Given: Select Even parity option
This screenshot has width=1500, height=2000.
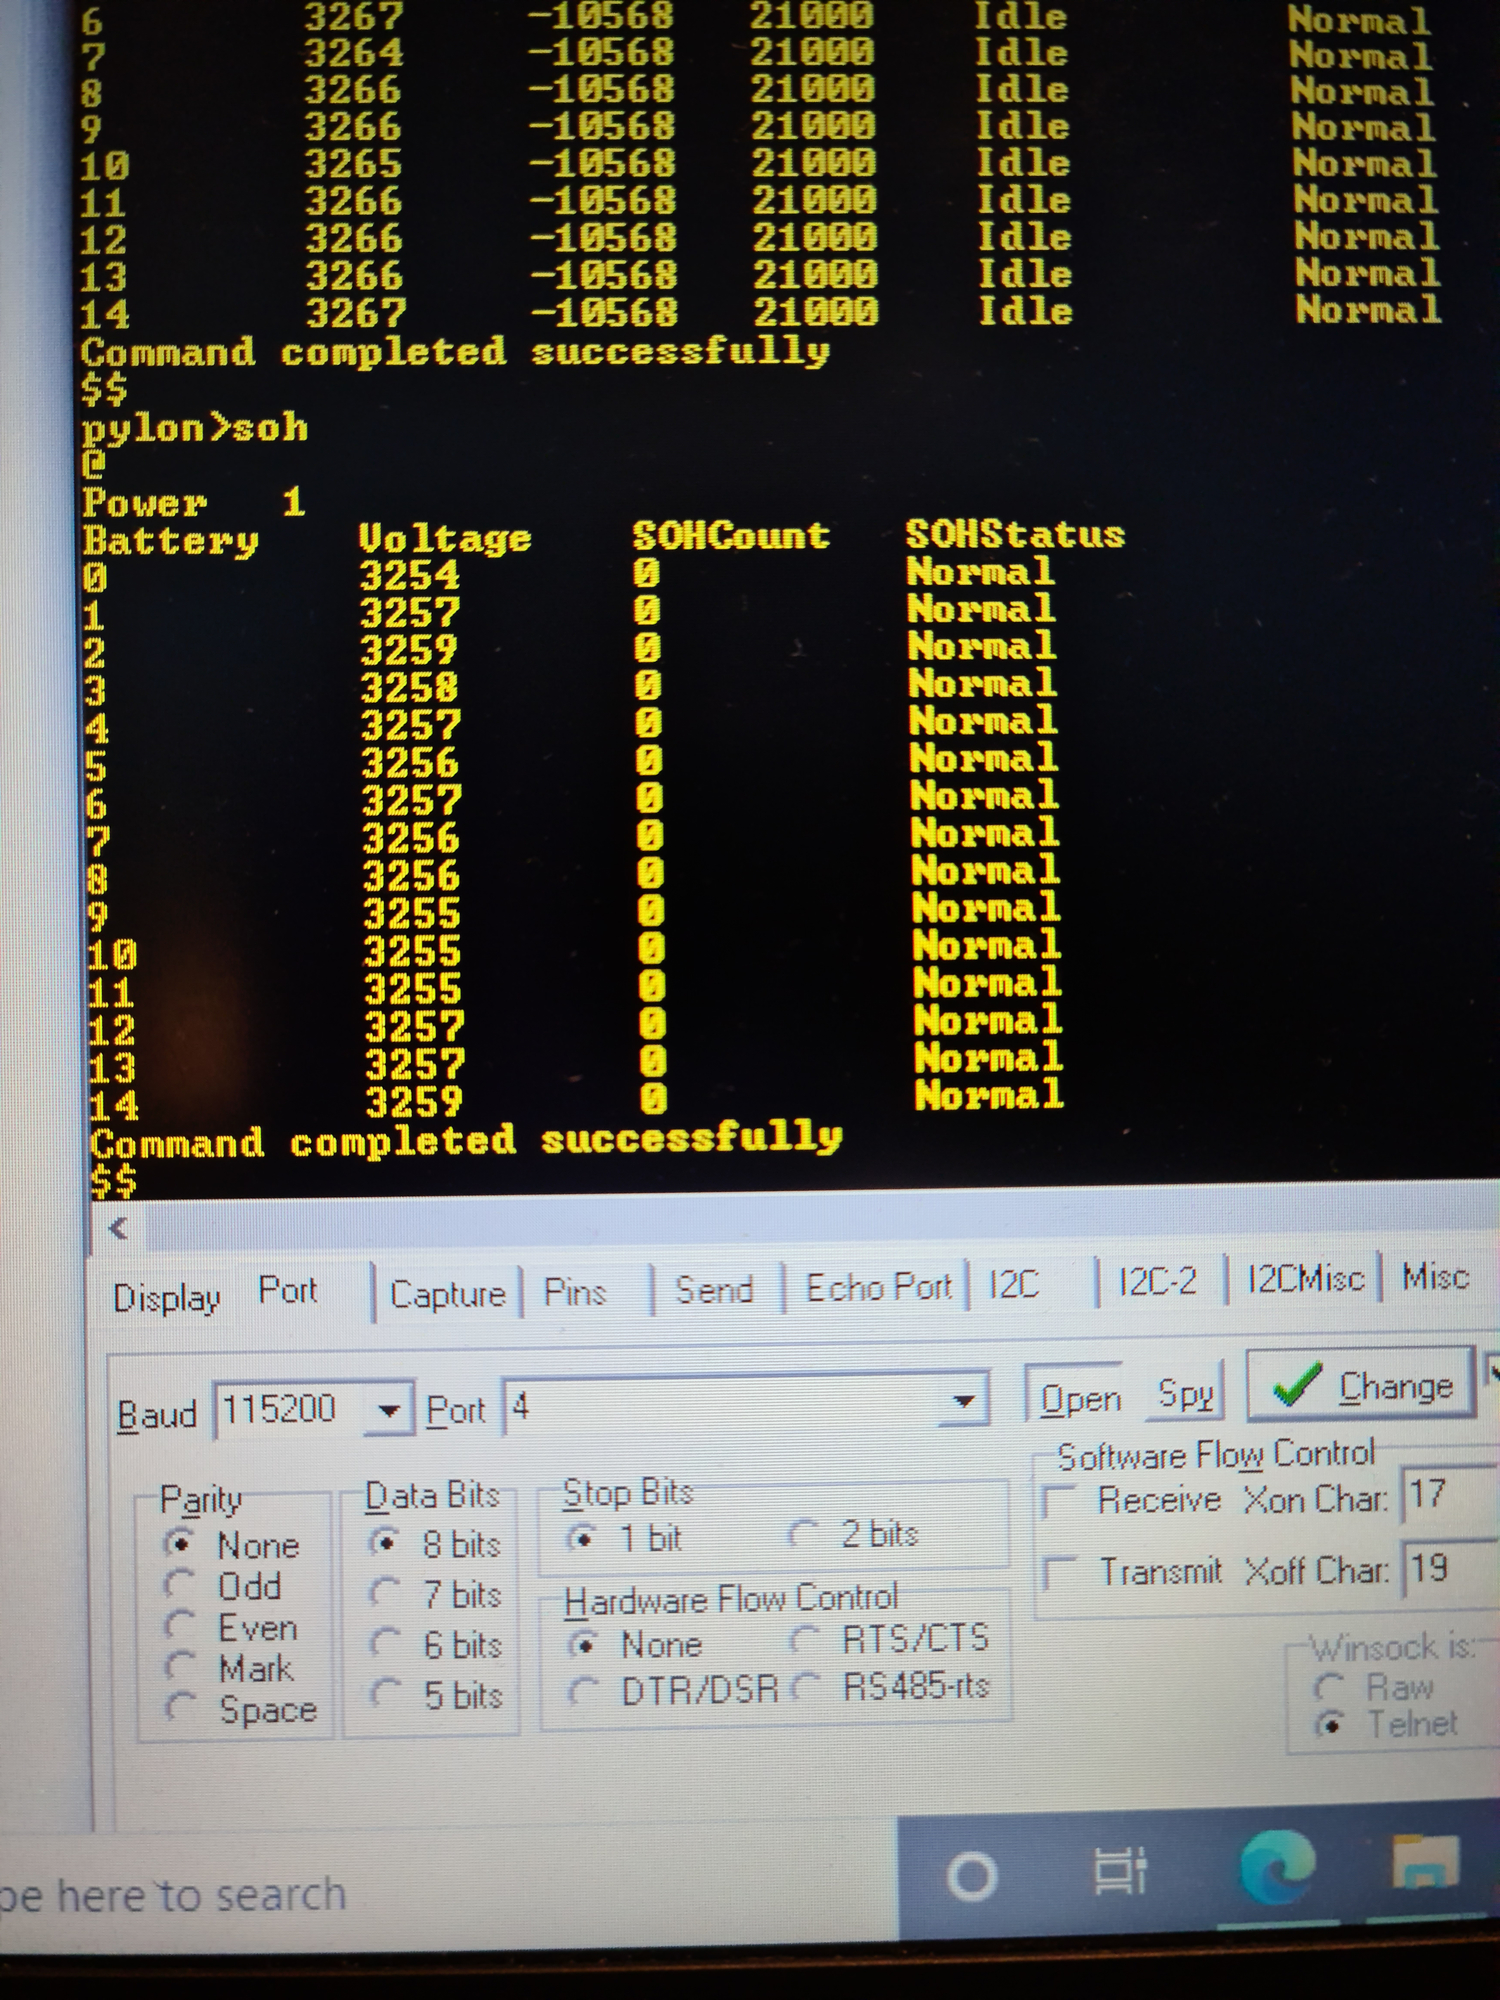Looking at the screenshot, I should coord(232,1628).
